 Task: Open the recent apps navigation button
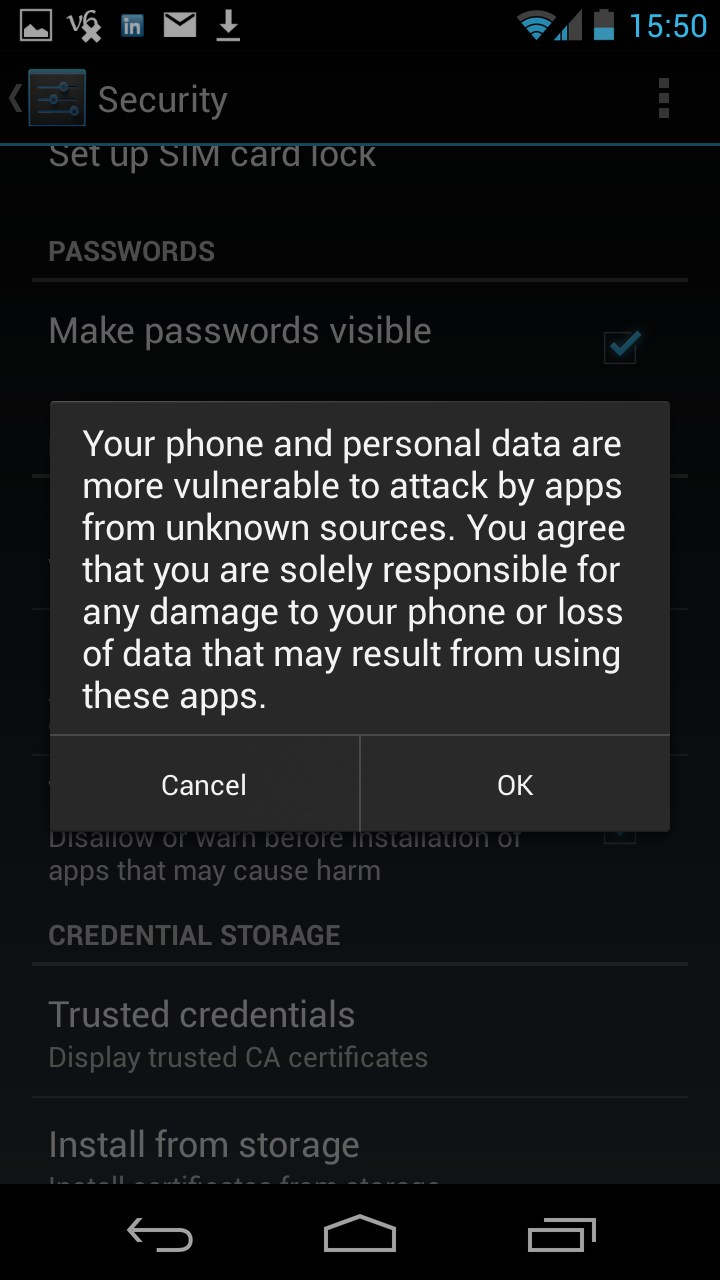pos(562,1236)
